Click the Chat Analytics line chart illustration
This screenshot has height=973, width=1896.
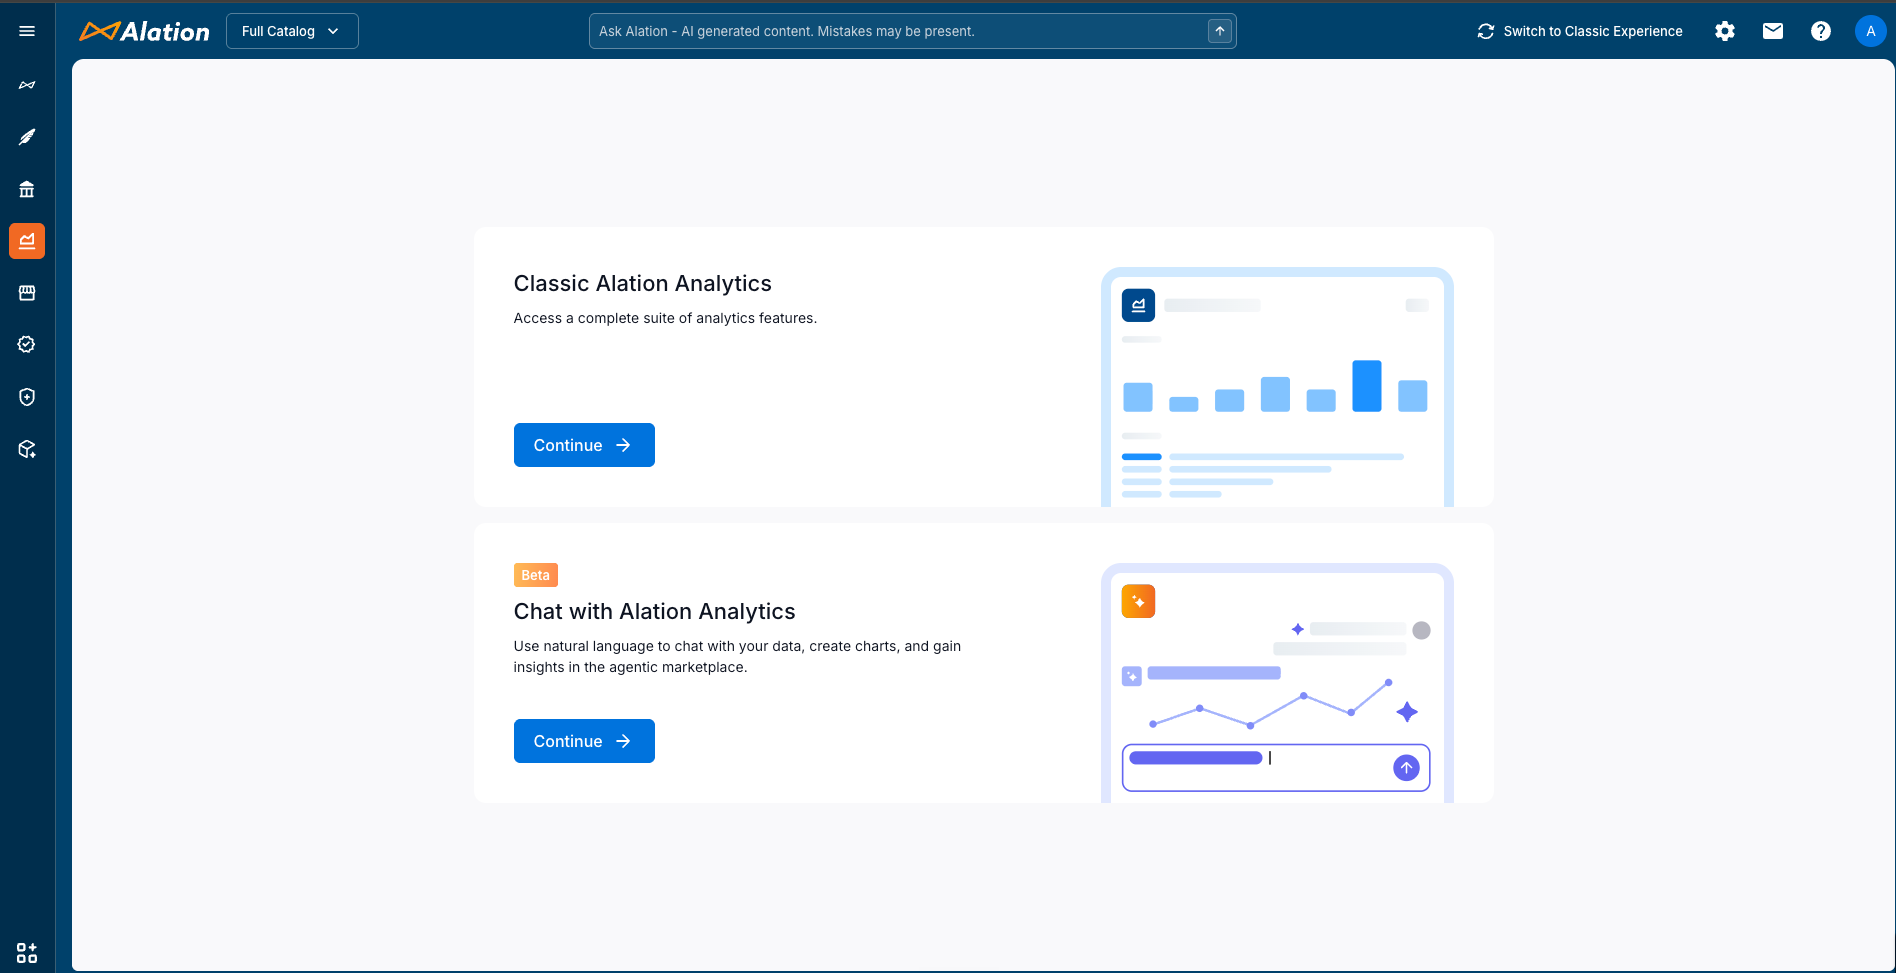point(1277,683)
